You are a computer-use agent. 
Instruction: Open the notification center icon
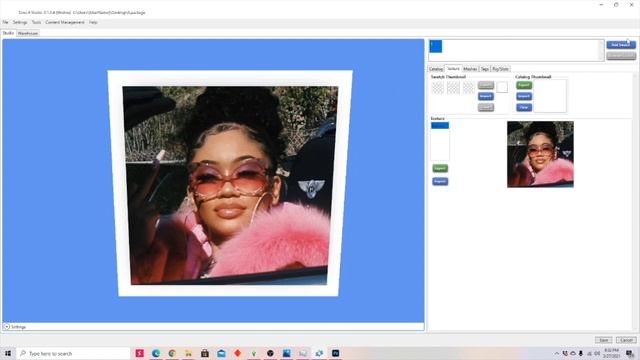(630, 353)
